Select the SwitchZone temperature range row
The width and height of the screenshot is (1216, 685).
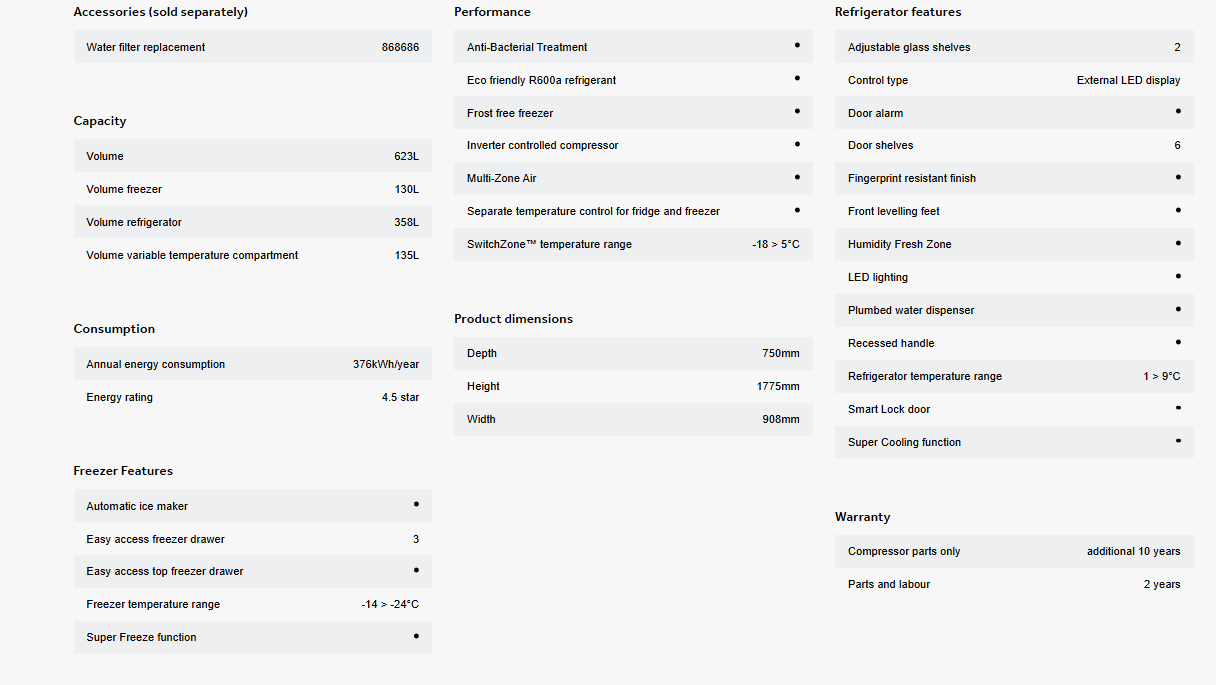633,244
